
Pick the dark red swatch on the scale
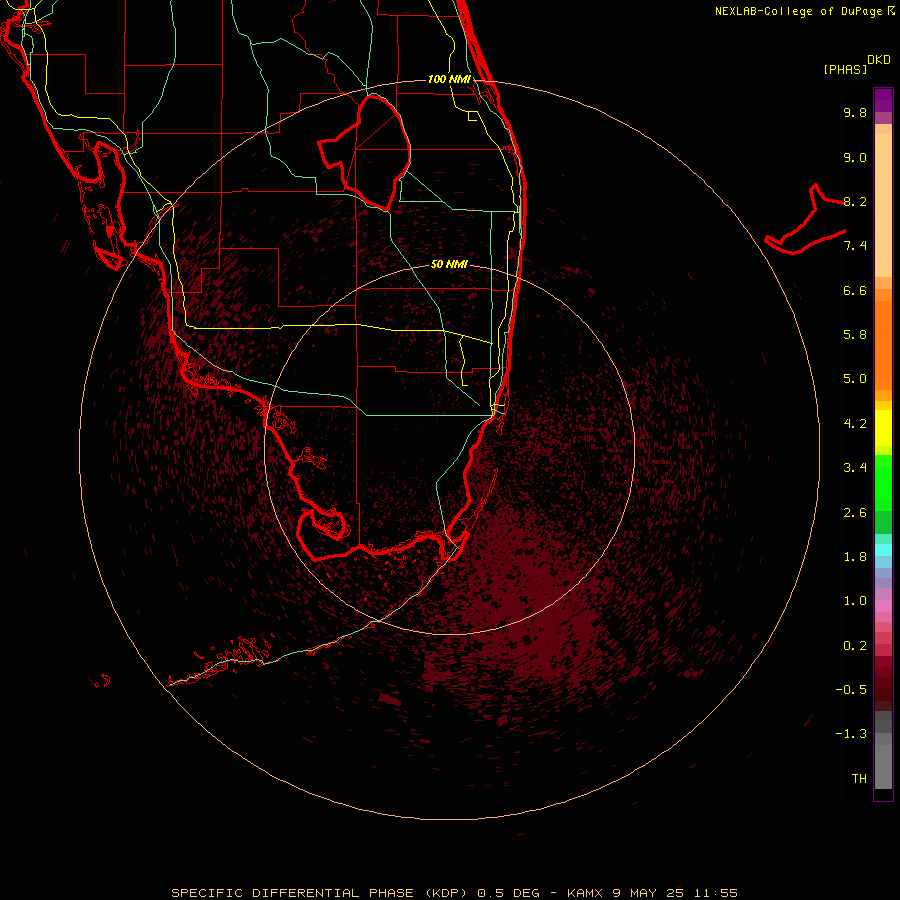click(x=883, y=683)
